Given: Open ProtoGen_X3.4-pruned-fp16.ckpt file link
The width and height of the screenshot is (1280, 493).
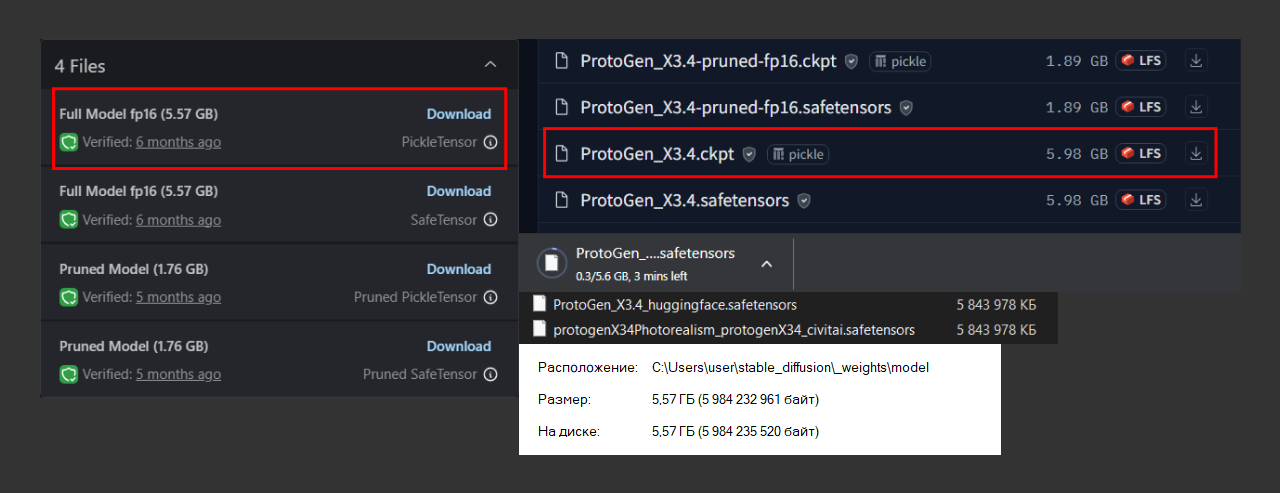Looking at the screenshot, I should click(x=708, y=61).
